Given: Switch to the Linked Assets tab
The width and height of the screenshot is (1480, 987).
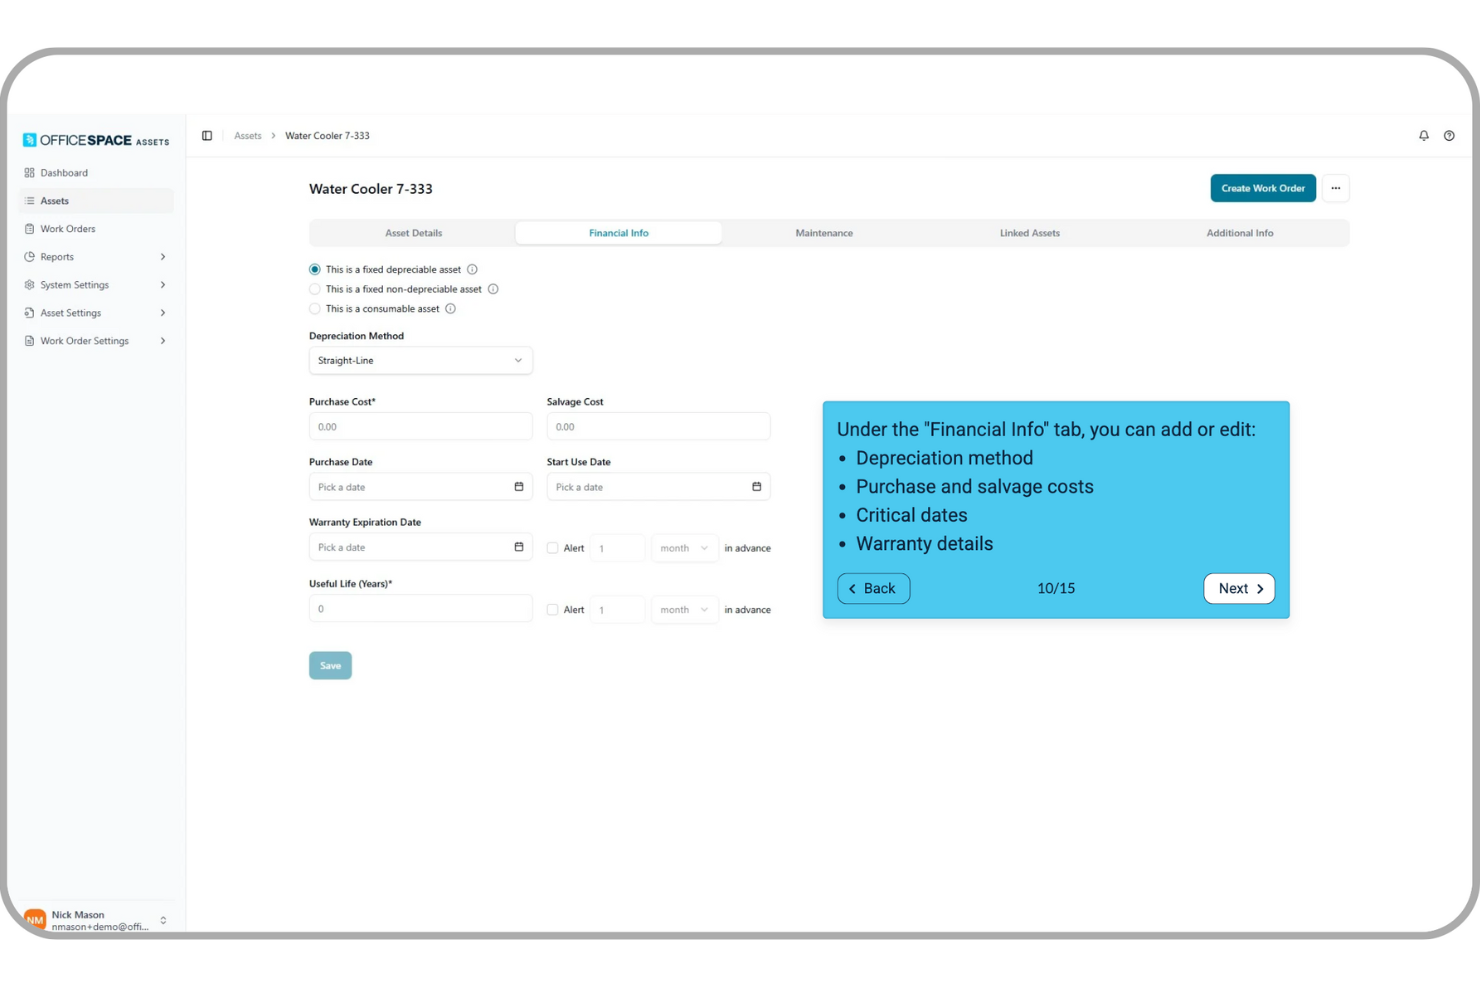Looking at the screenshot, I should click(x=1029, y=233).
